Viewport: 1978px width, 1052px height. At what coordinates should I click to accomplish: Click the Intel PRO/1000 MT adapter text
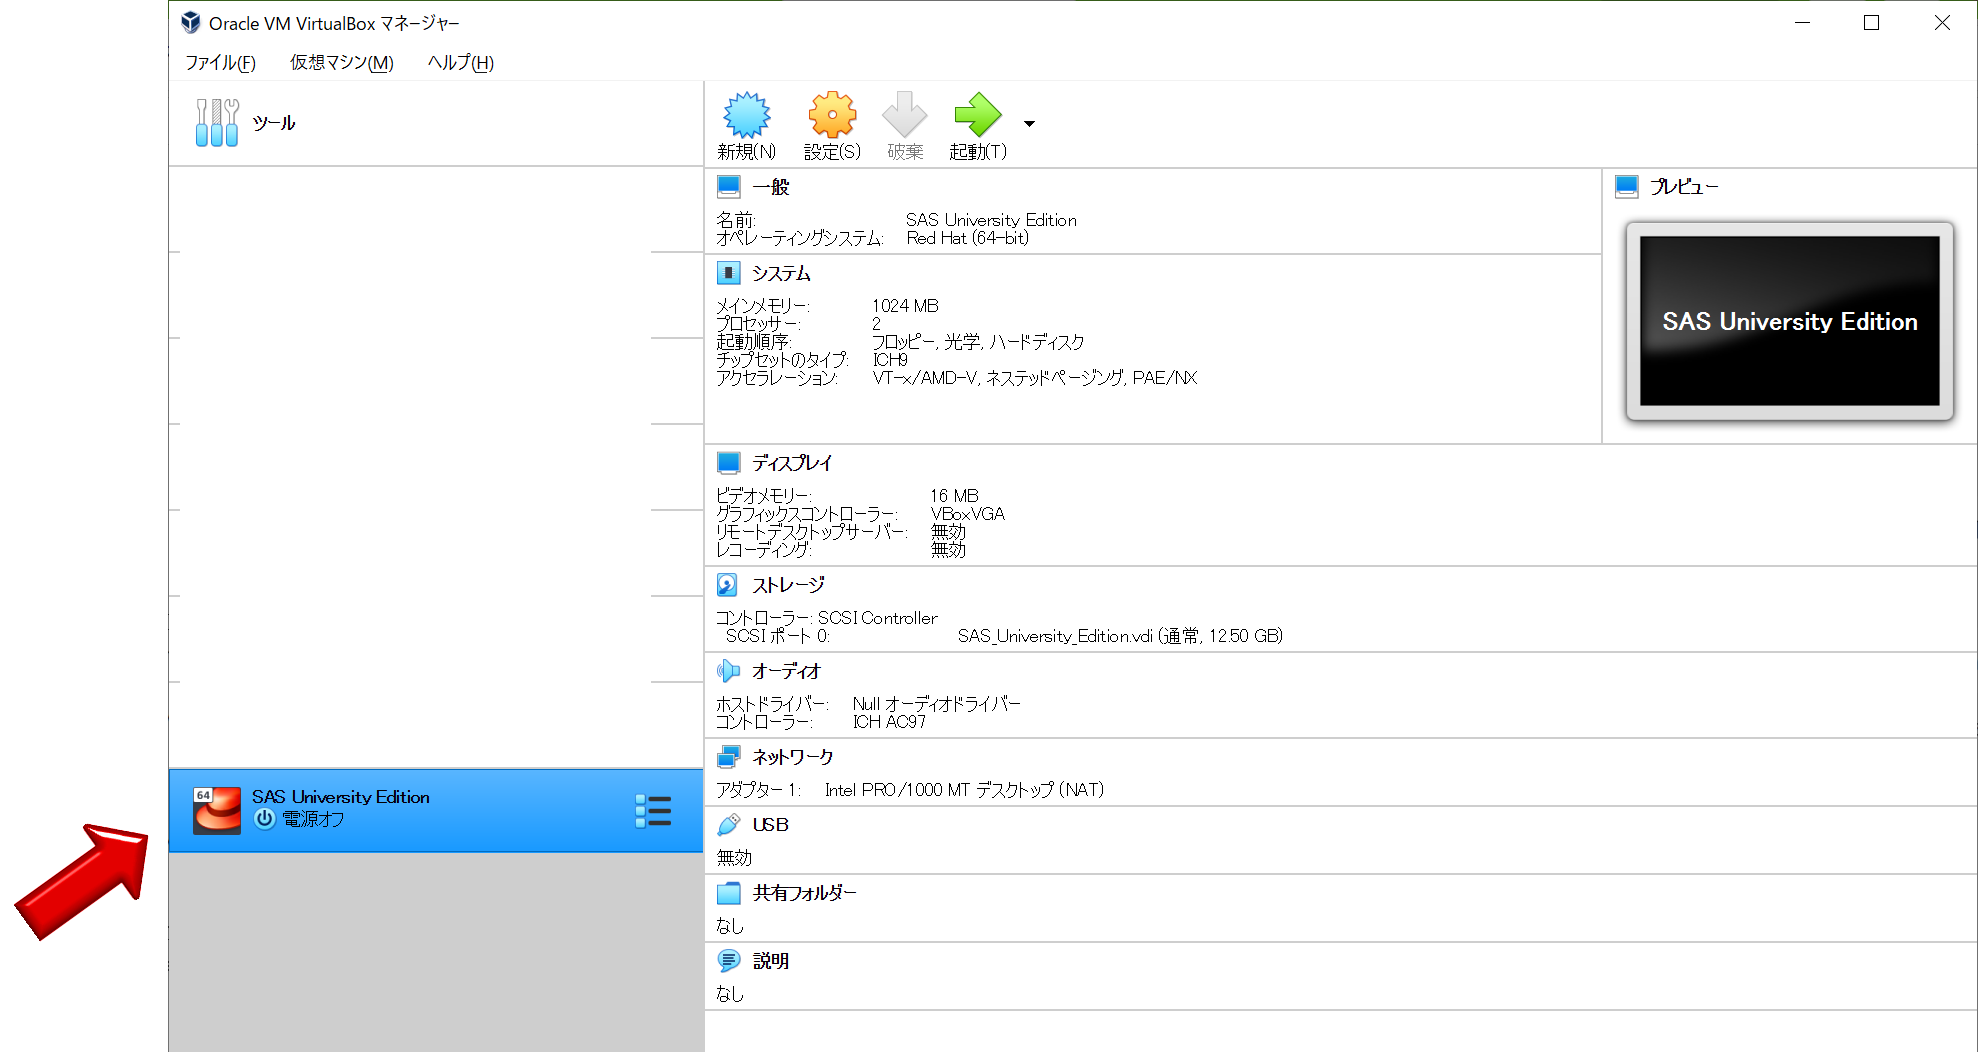(x=964, y=790)
